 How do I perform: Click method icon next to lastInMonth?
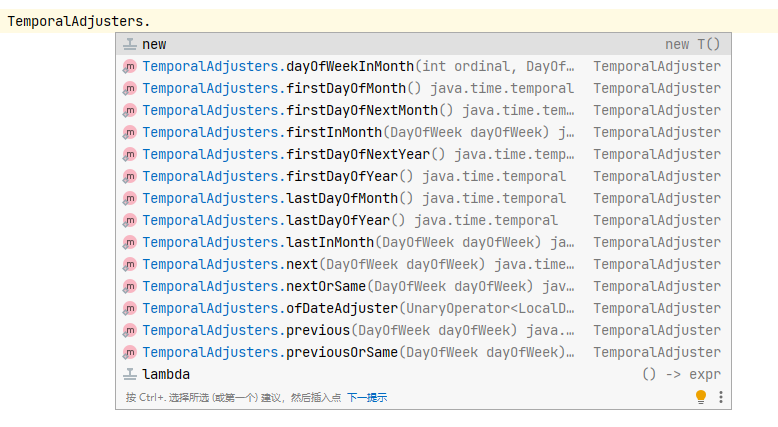[x=130, y=242]
